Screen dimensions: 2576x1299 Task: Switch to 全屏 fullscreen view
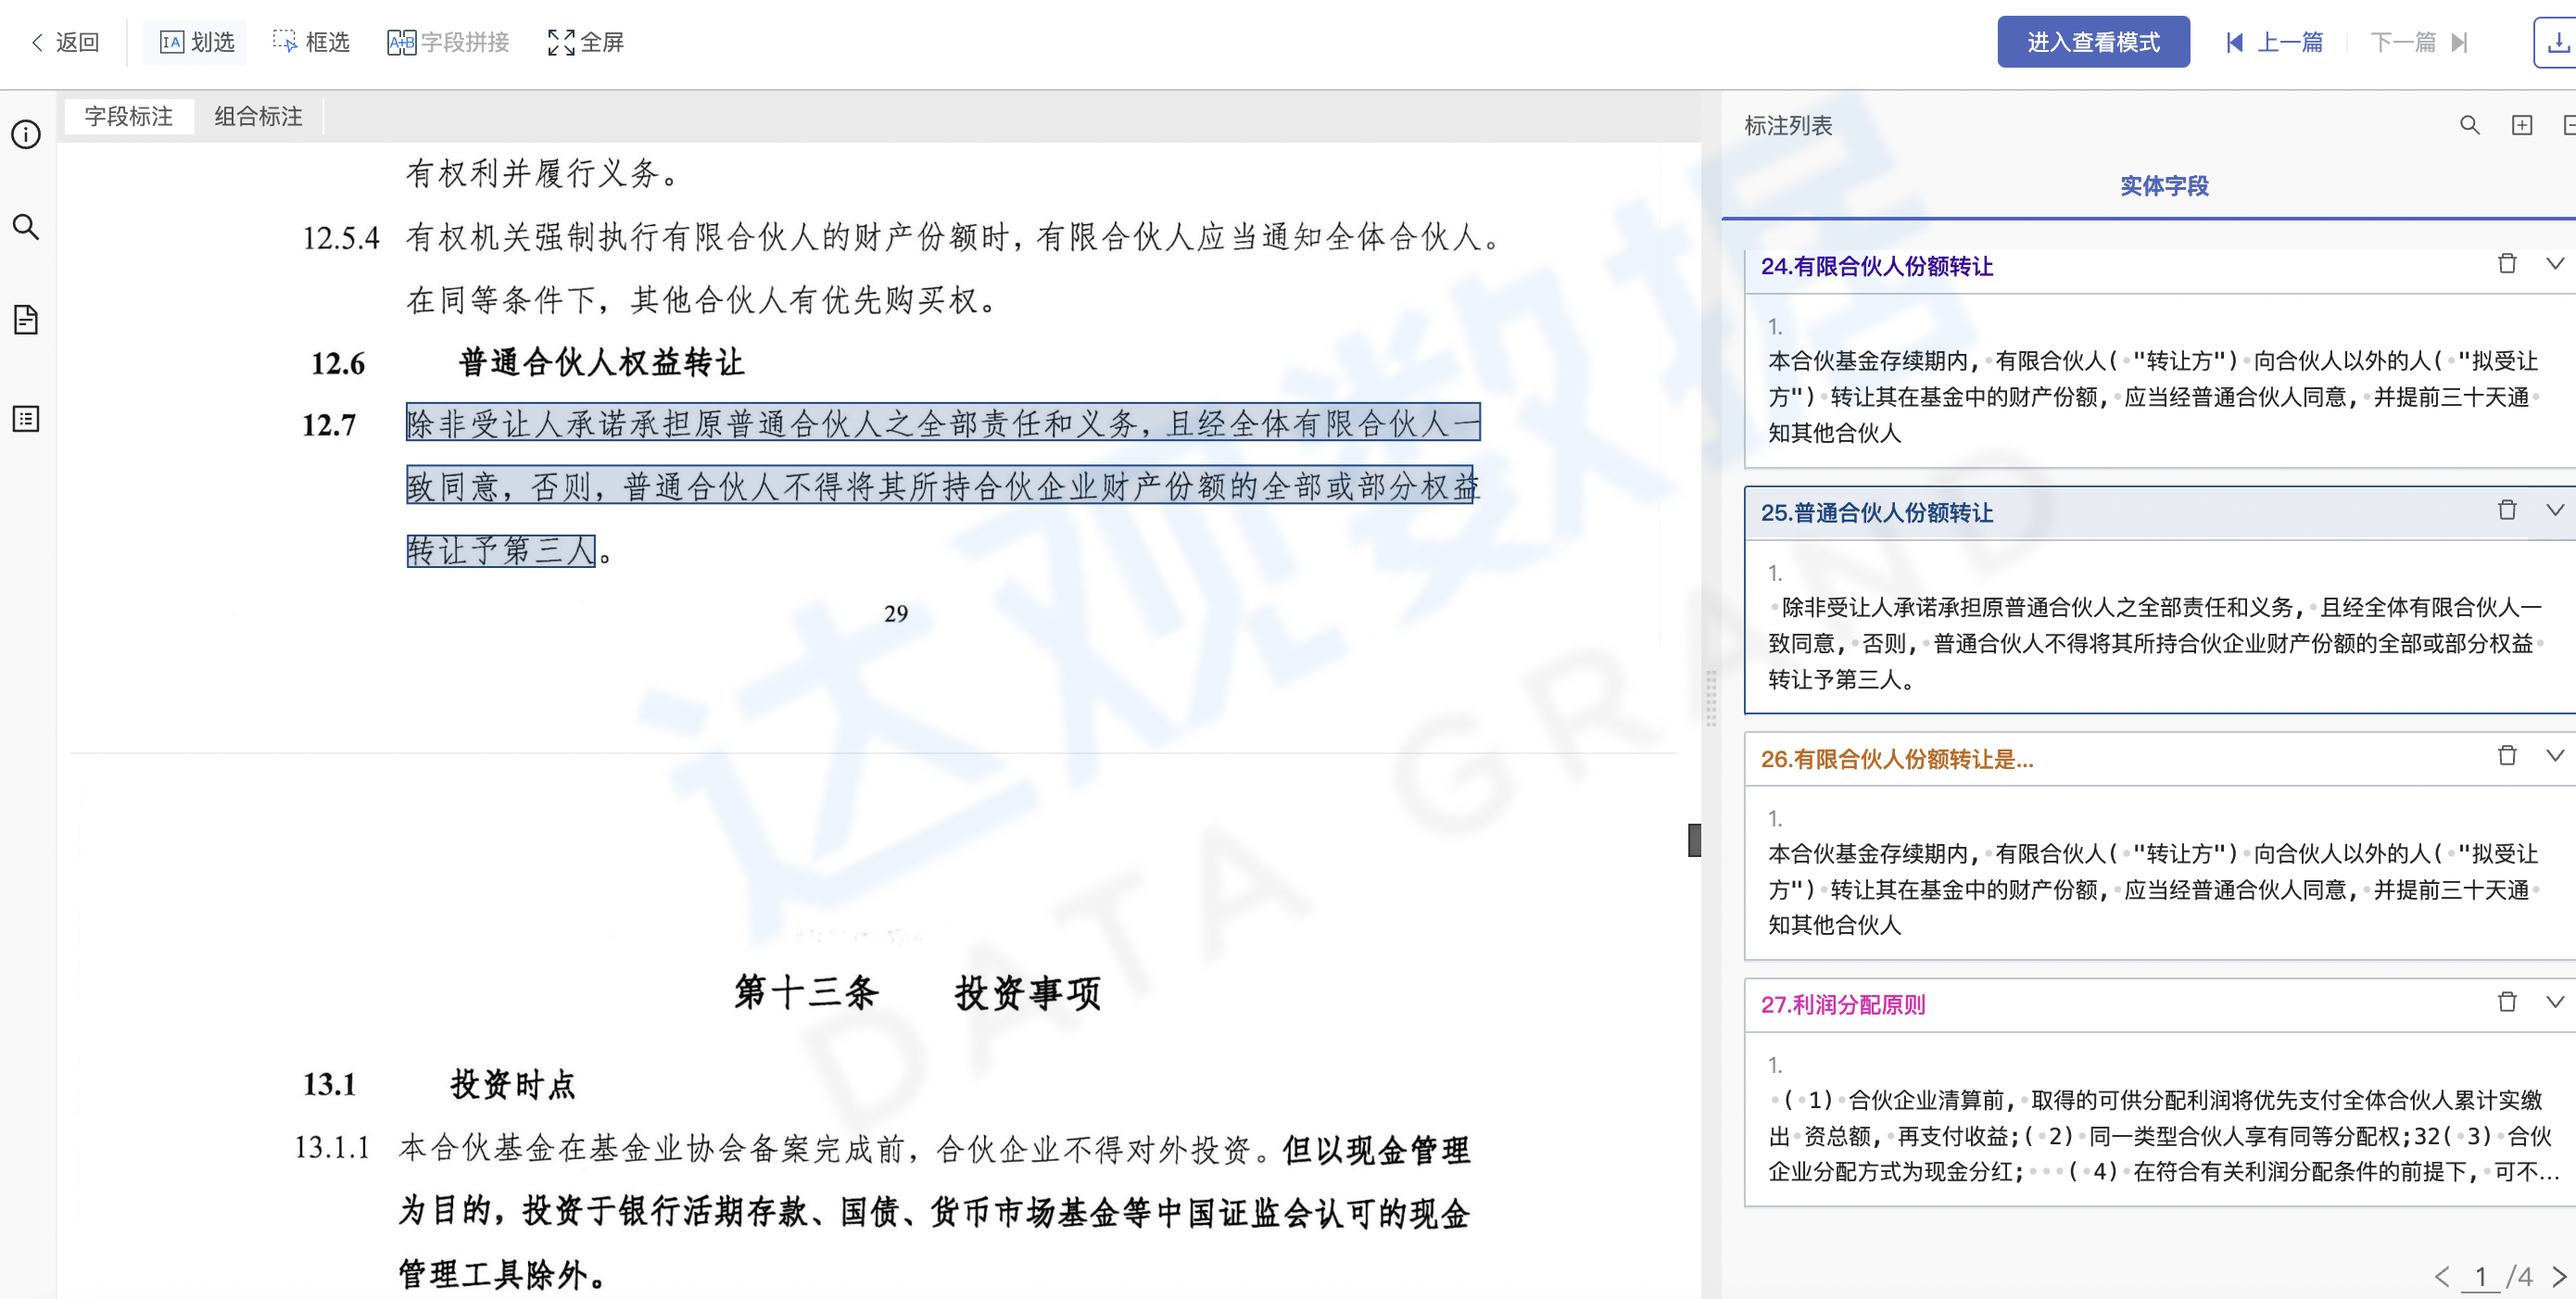(586, 42)
